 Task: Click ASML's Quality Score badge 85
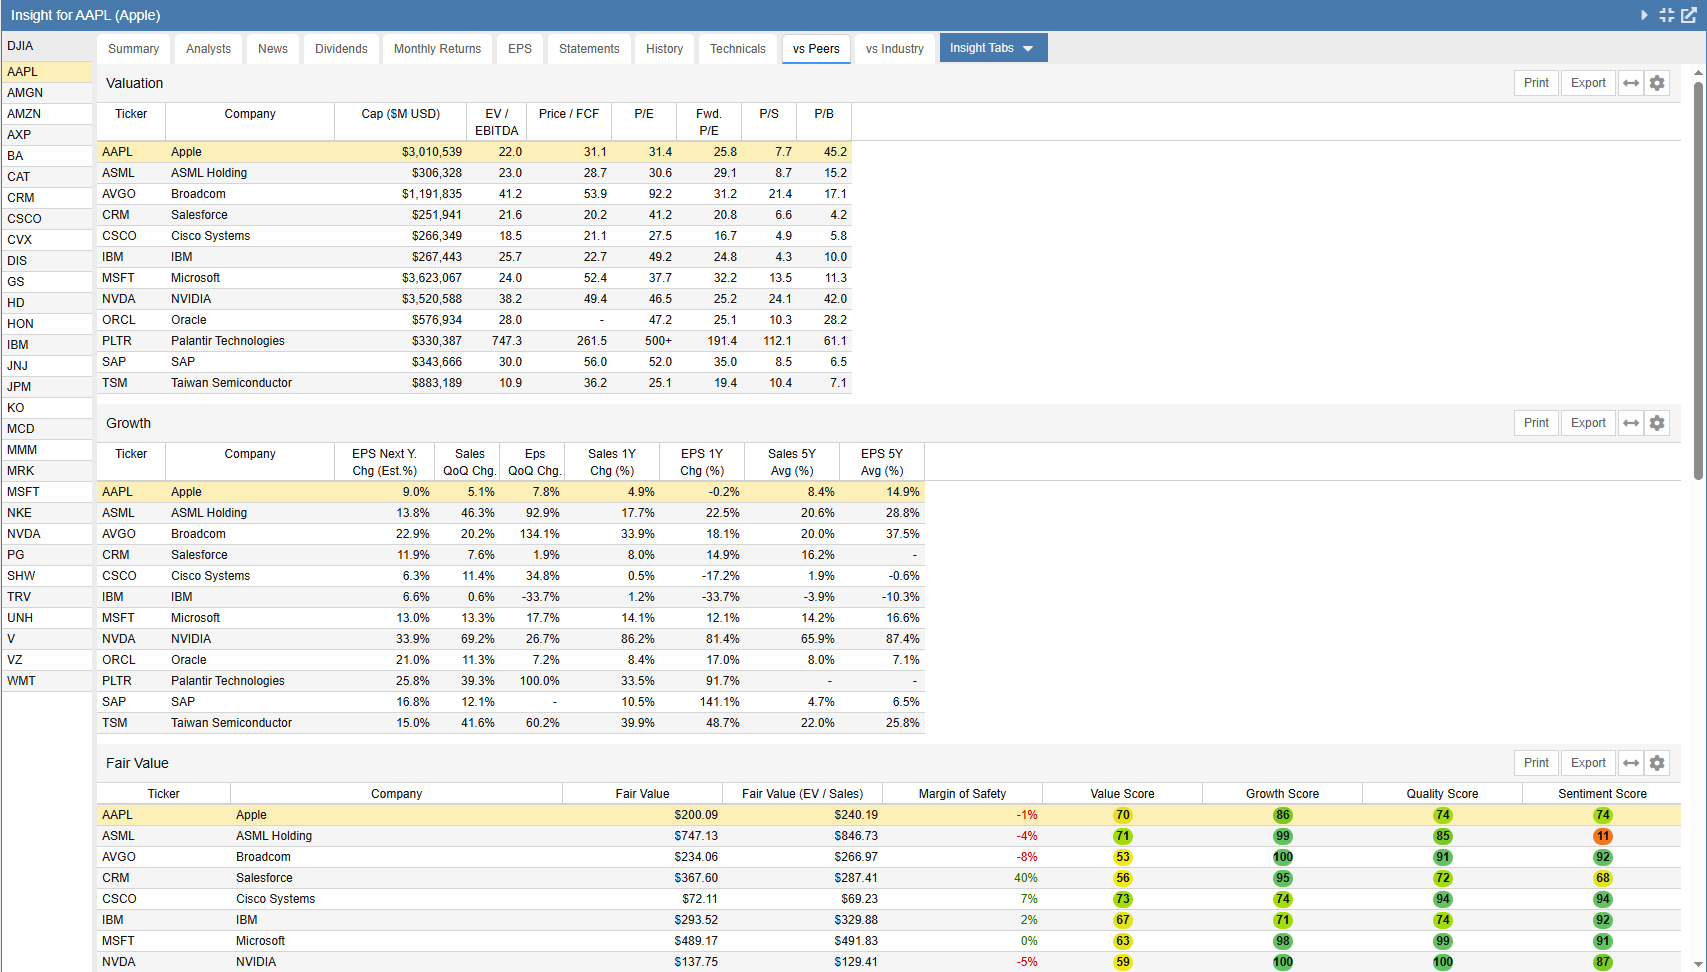(x=1443, y=836)
